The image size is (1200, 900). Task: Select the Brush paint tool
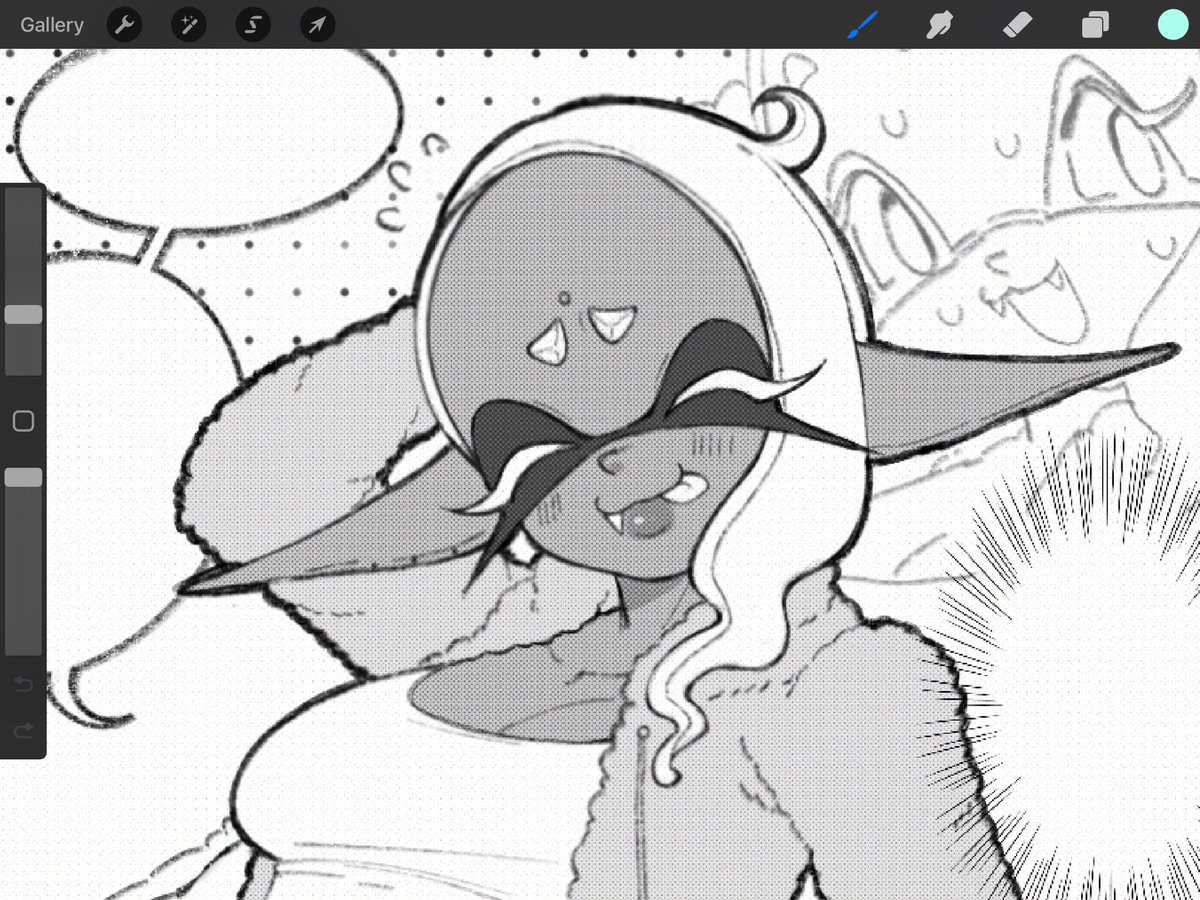click(x=862, y=25)
